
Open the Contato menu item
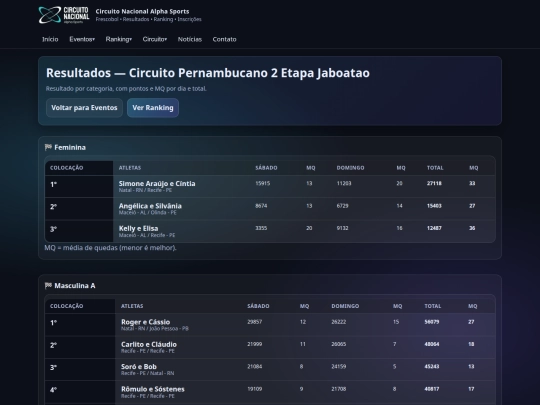pyautogui.click(x=225, y=39)
